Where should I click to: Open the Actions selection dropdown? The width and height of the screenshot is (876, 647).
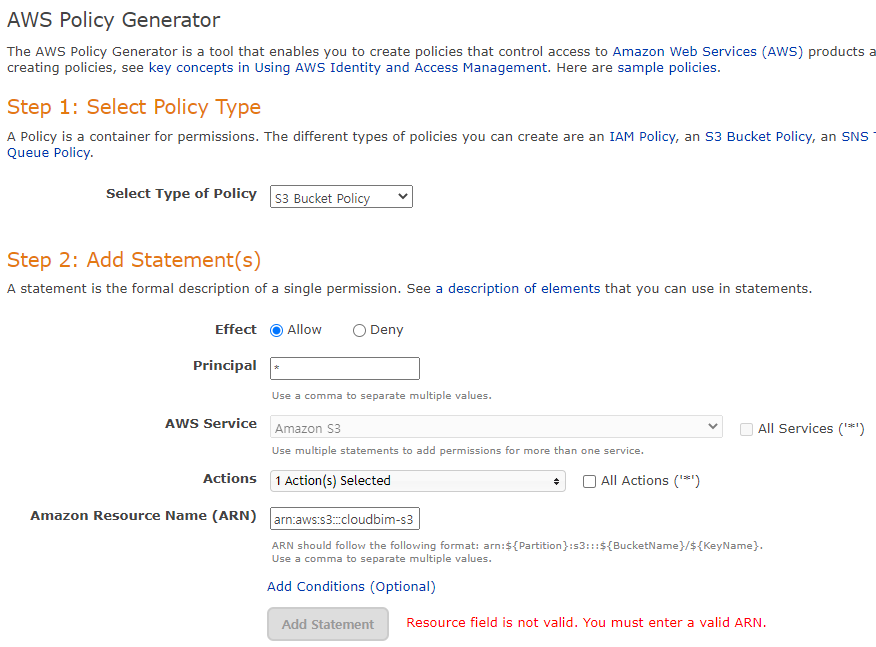[418, 481]
